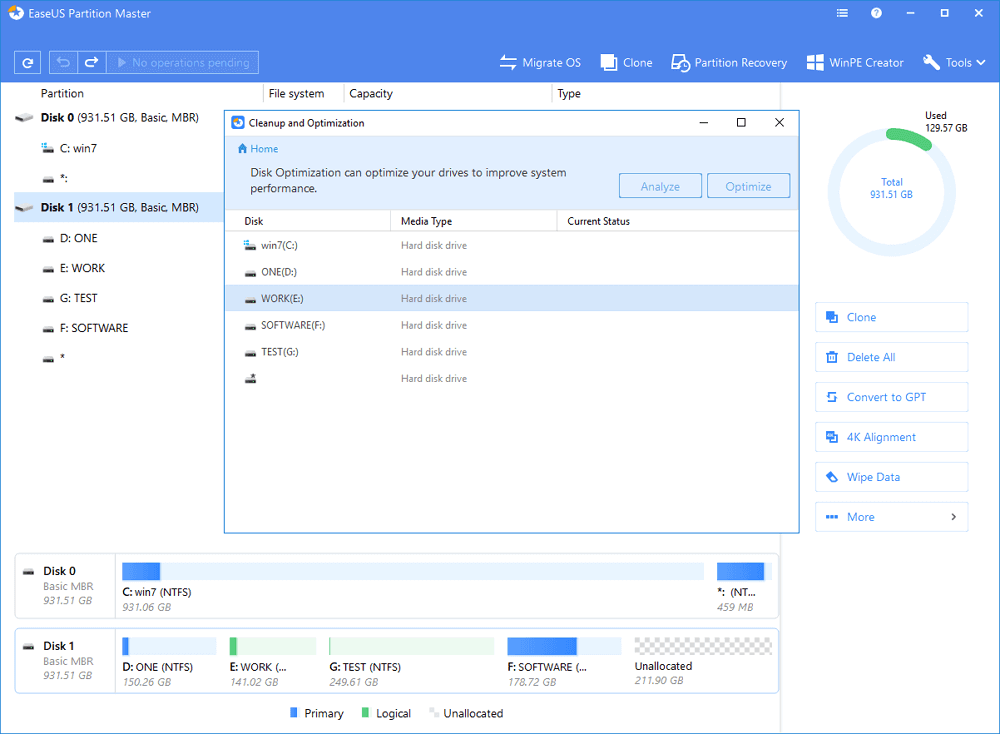Select the G: TEST partition row

tap(119, 298)
